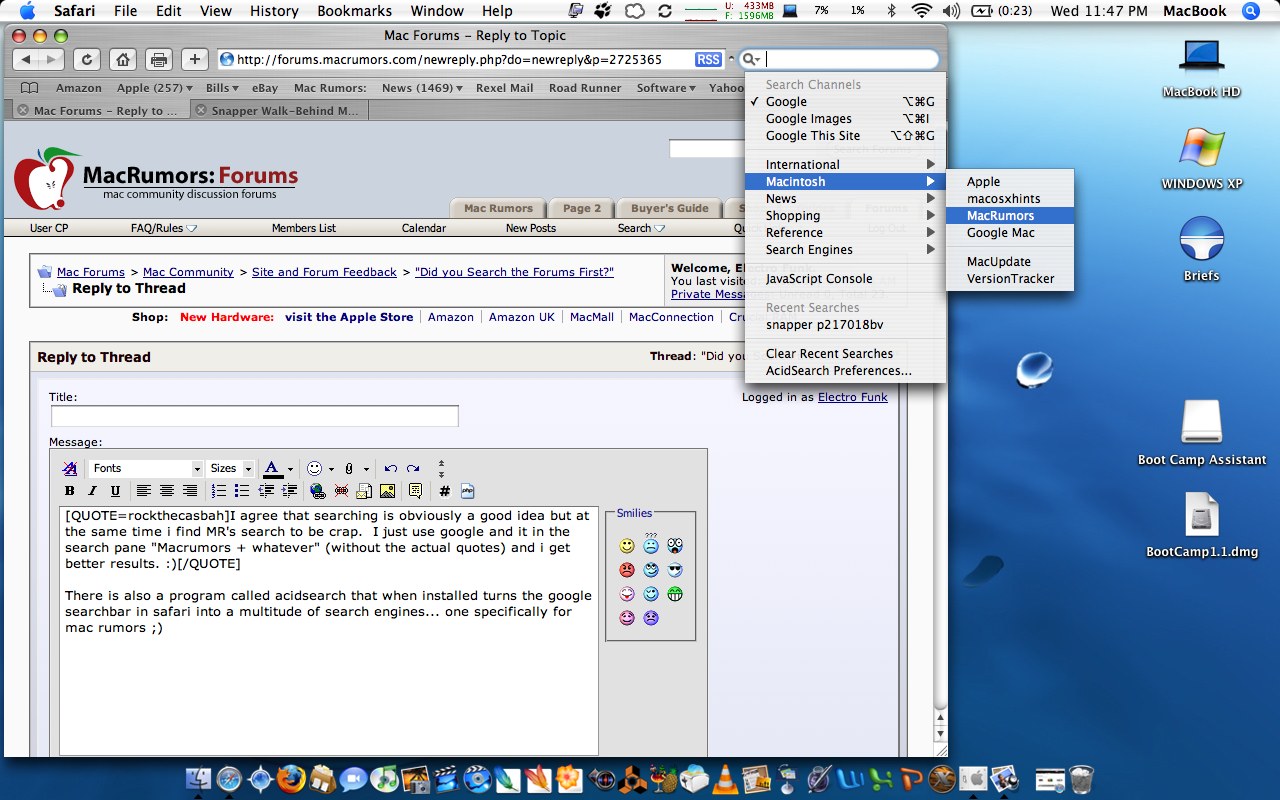Click the Remove Text Formatting icon
The width and height of the screenshot is (1280, 800).
click(70, 468)
